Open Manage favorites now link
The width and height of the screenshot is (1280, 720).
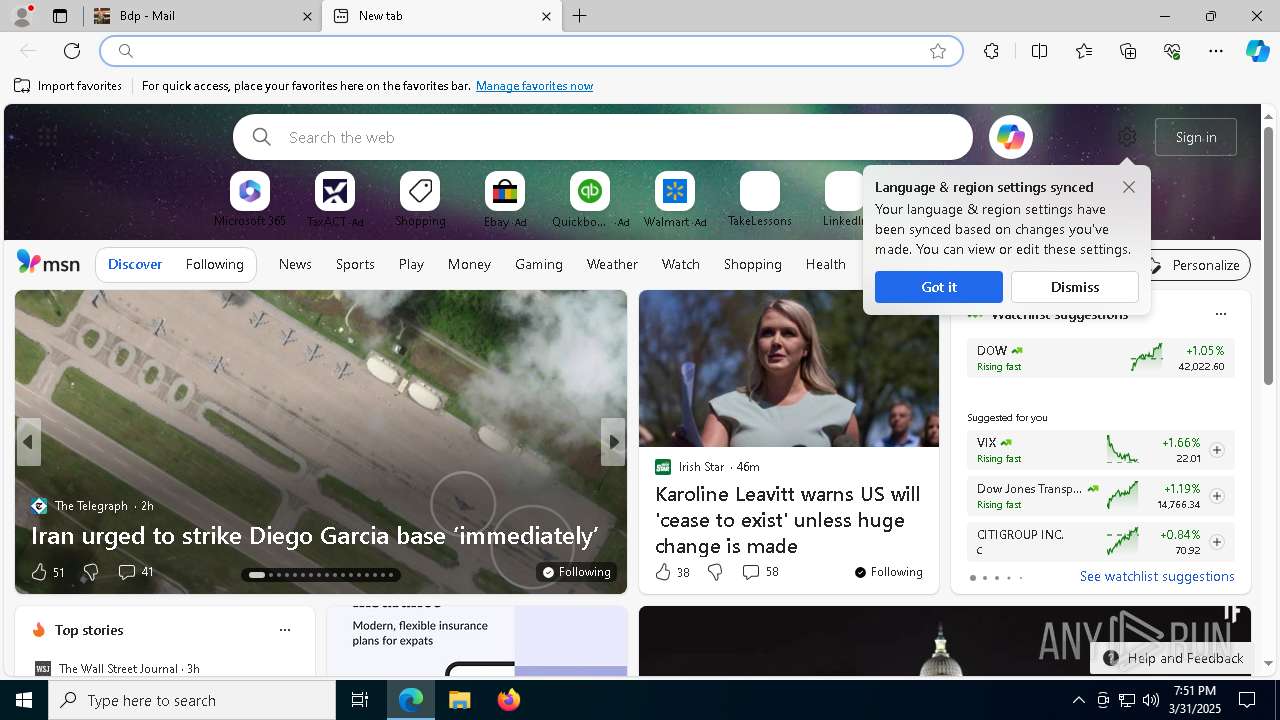(535, 86)
